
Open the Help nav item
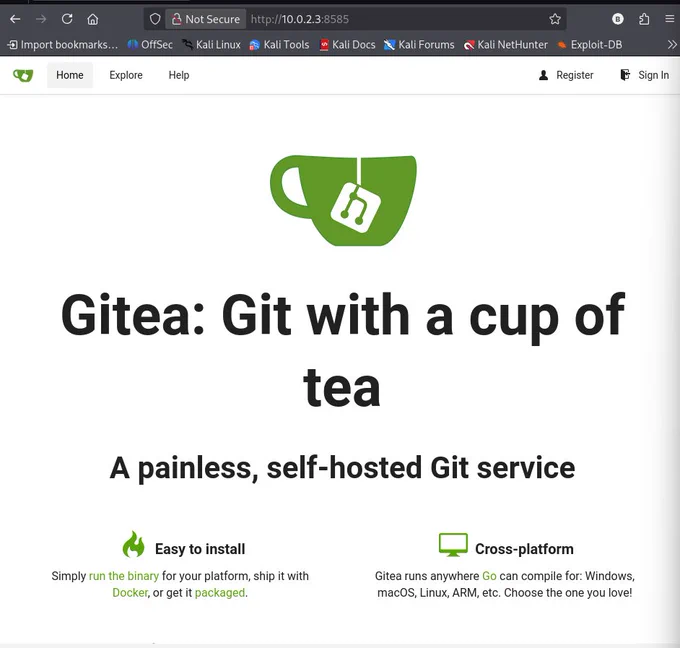pos(179,75)
